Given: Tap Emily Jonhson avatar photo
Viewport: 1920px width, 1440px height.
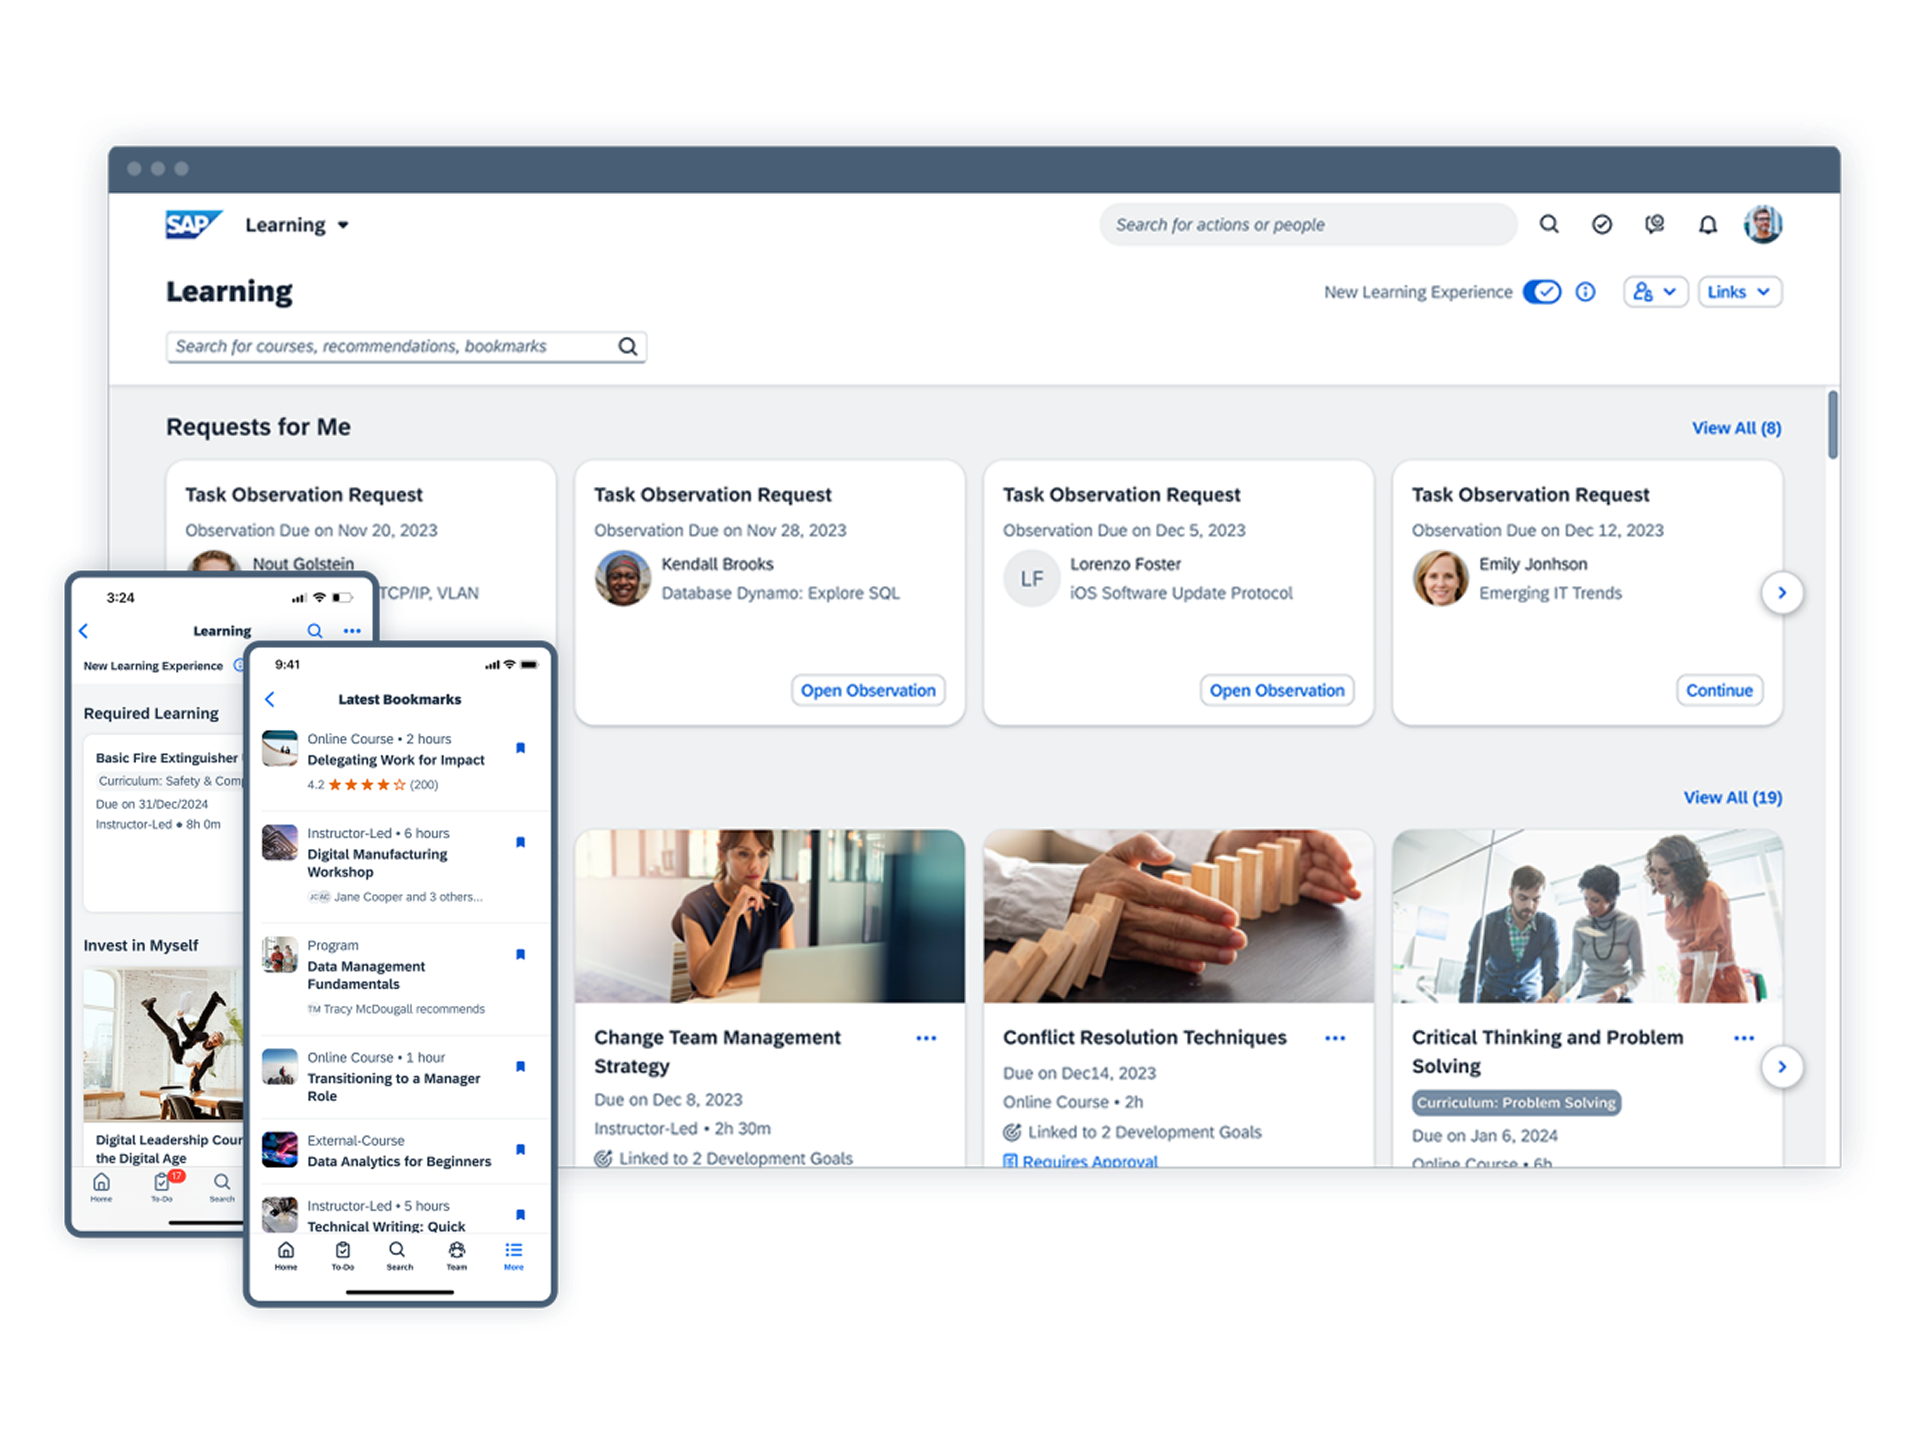Looking at the screenshot, I should 1440,578.
